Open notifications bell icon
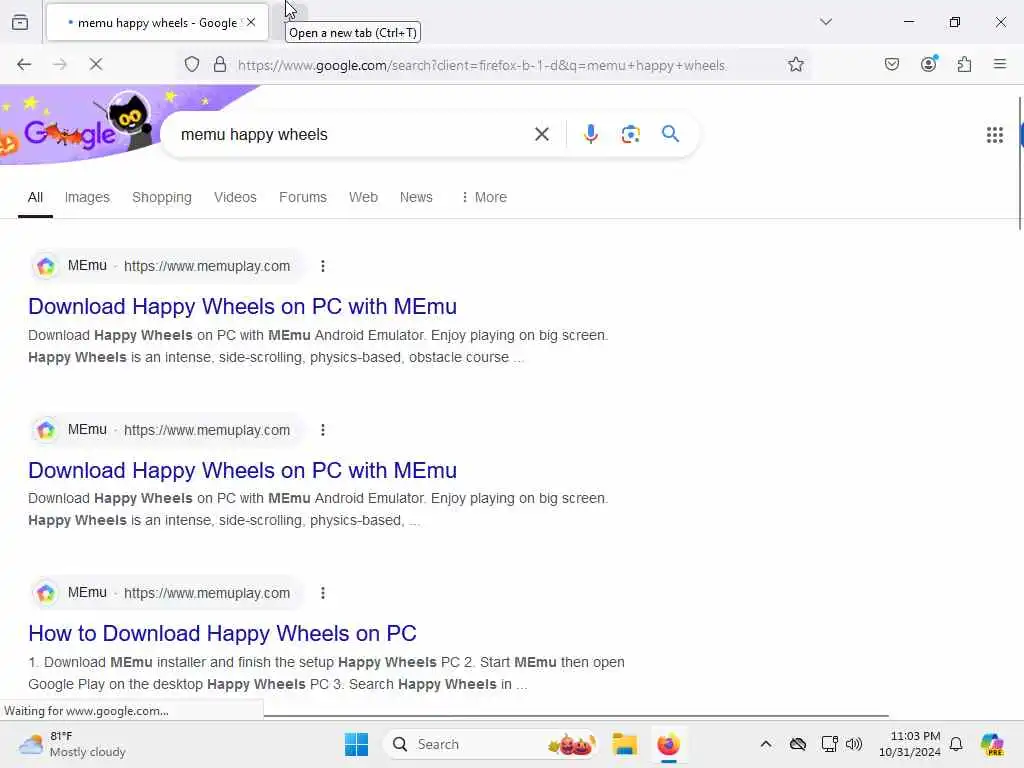 pyautogui.click(x=956, y=744)
